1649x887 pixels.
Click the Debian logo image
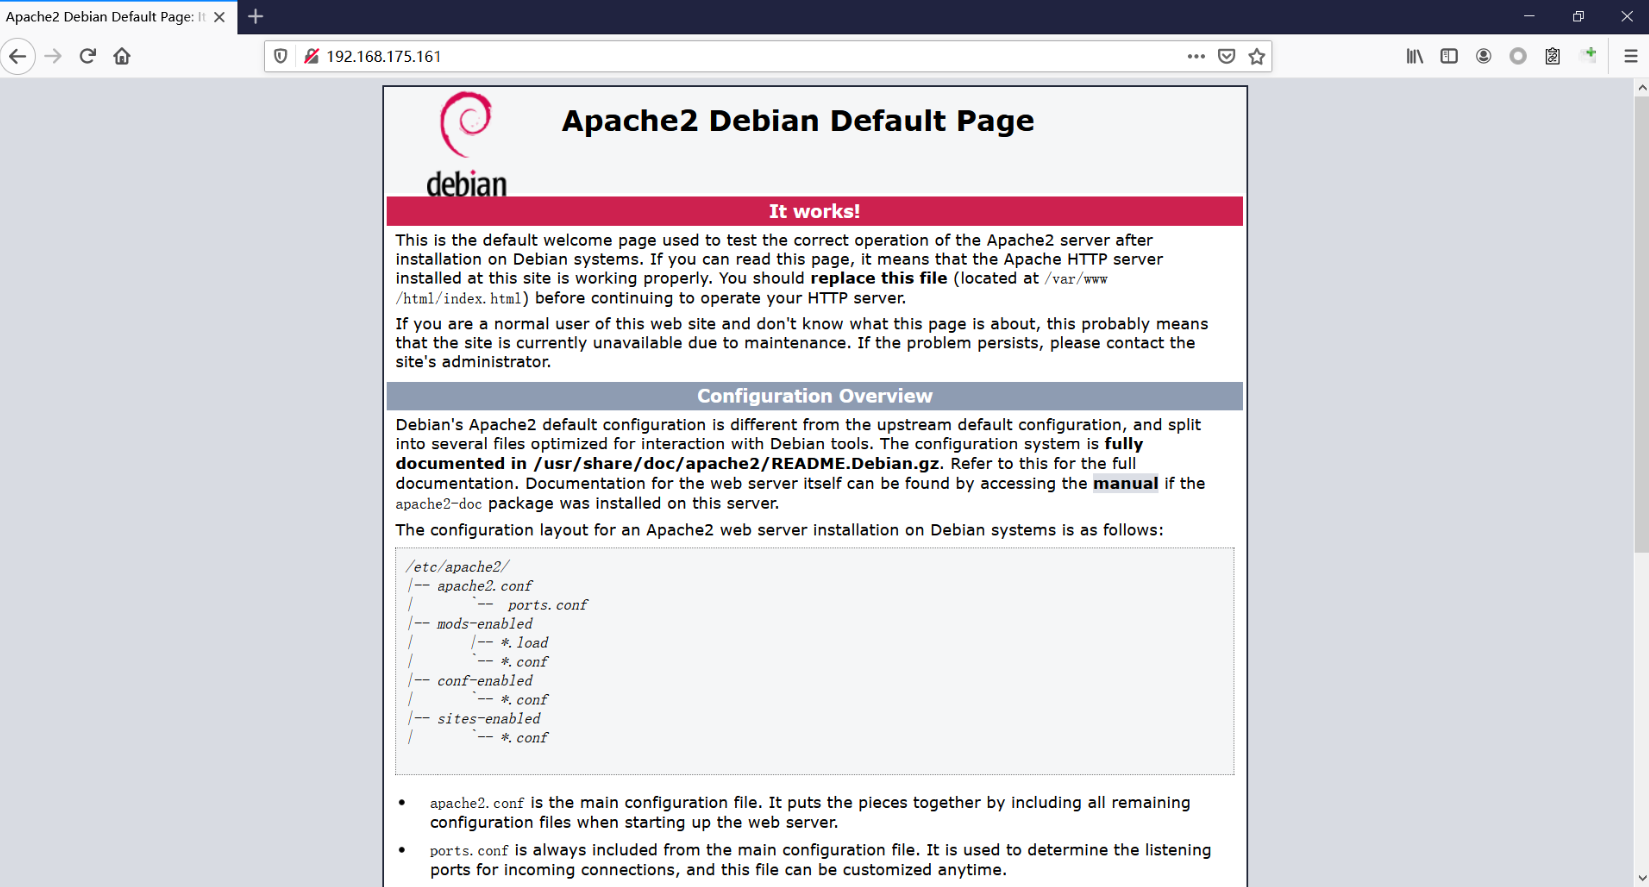(x=466, y=144)
